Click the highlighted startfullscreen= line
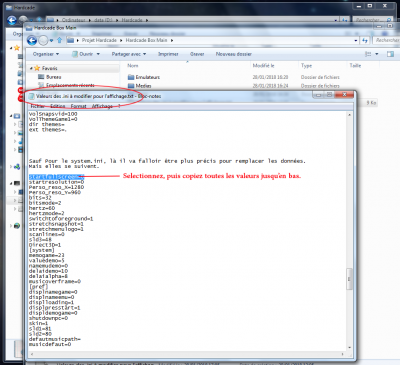Viewport: 400px width, 365px height. click(x=56, y=177)
